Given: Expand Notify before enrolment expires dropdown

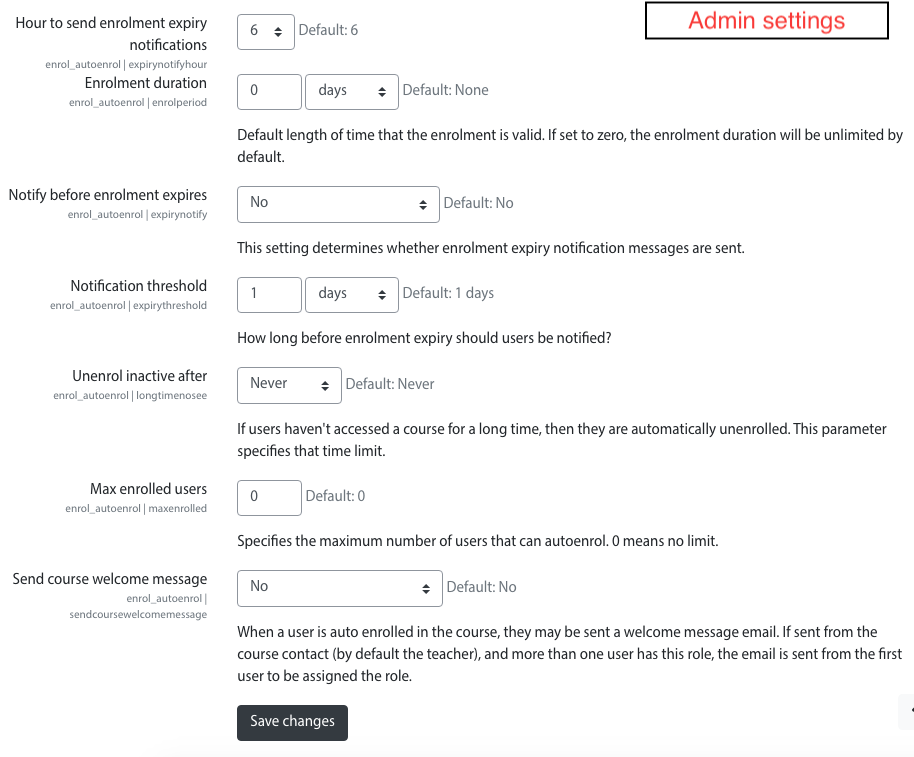Looking at the screenshot, I should point(338,204).
